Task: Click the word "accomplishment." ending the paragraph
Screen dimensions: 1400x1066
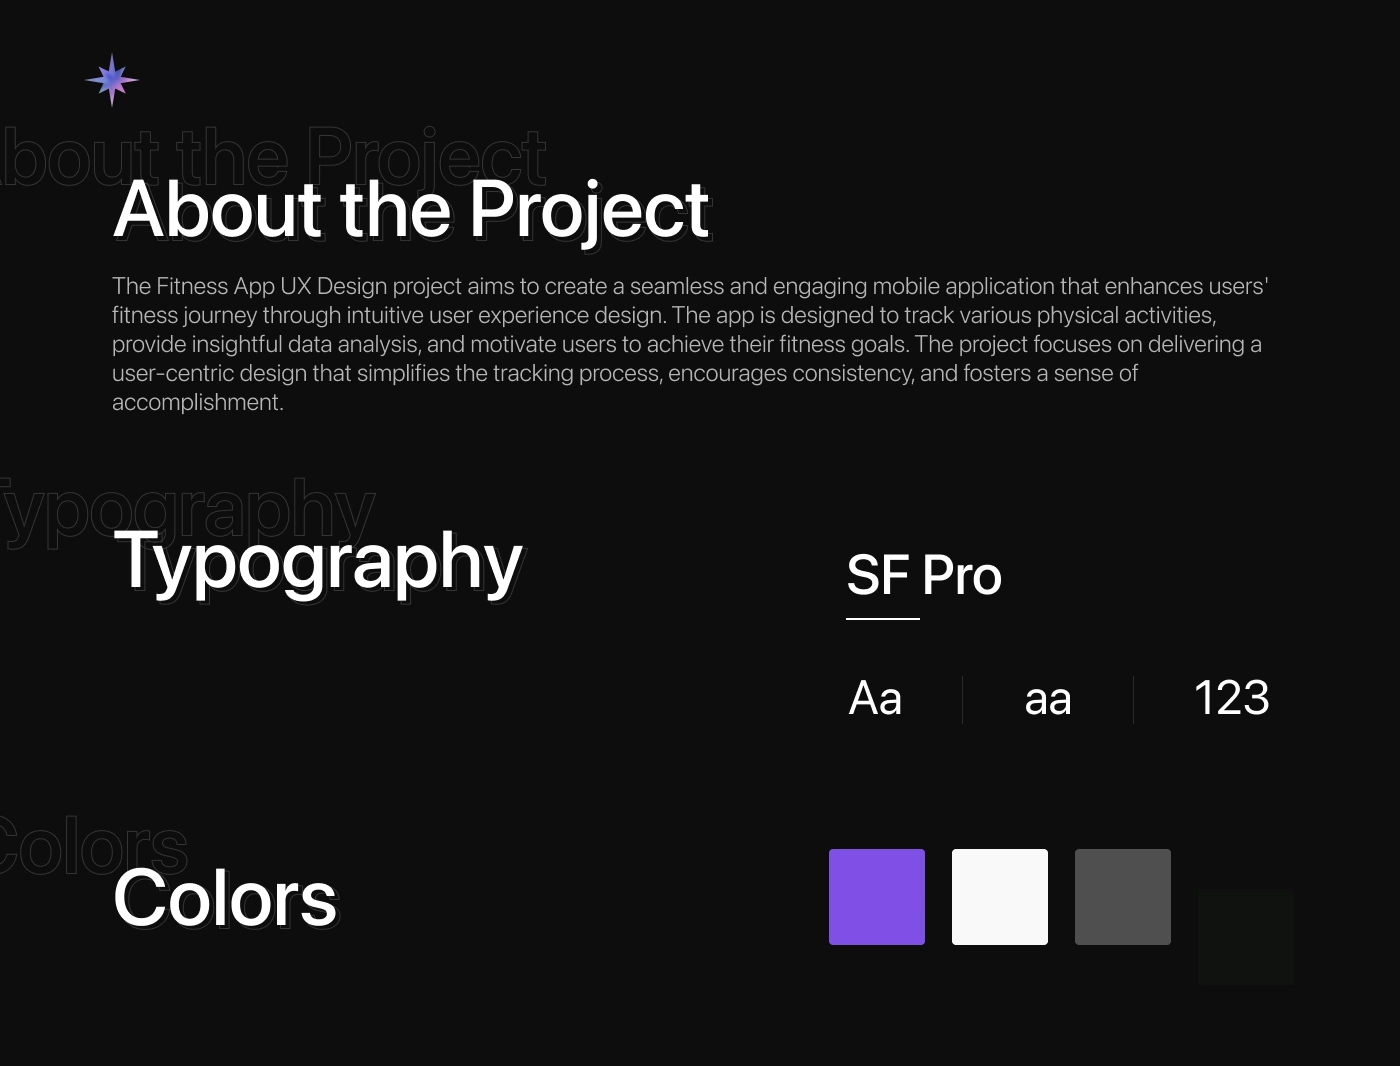Action: click(x=198, y=402)
